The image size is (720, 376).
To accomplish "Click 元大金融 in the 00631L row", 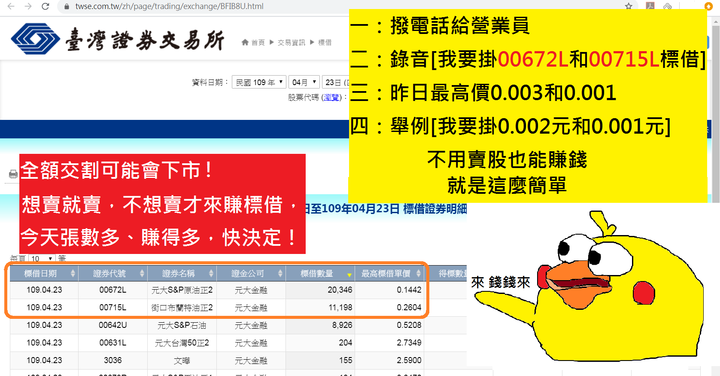I will [251, 342].
